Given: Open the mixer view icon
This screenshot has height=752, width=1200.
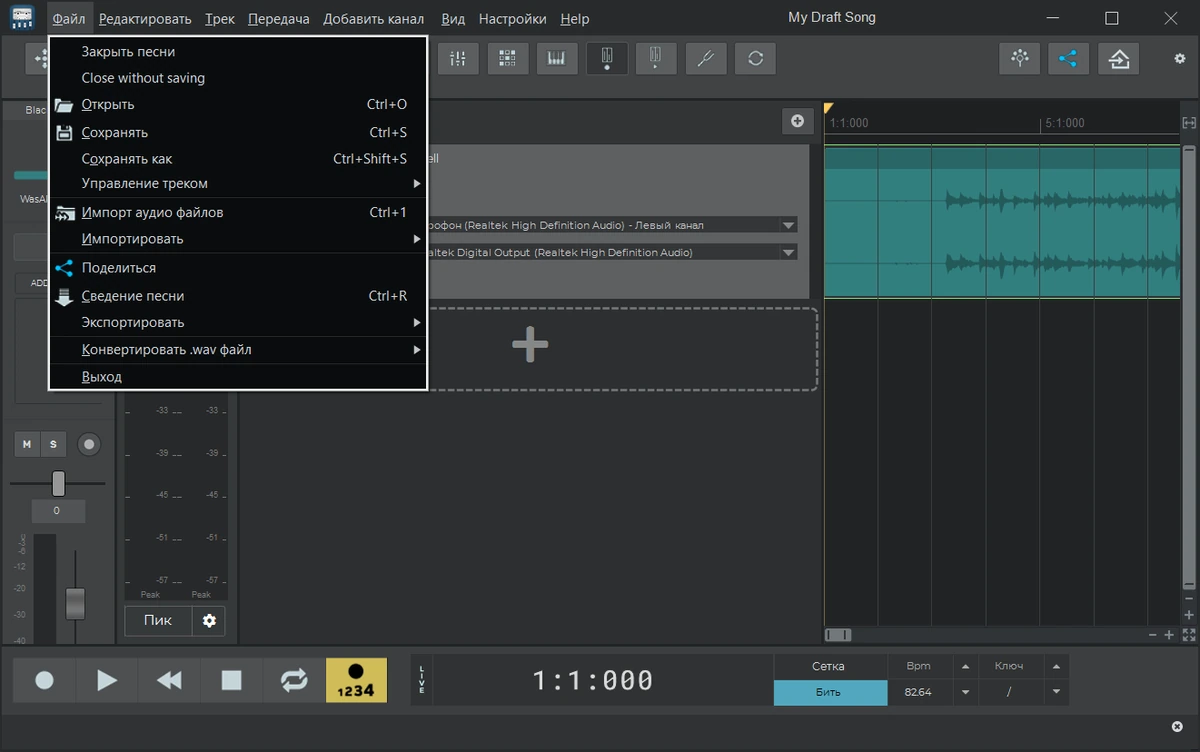Looking at the screenshot, I should [x=458, y=59].
